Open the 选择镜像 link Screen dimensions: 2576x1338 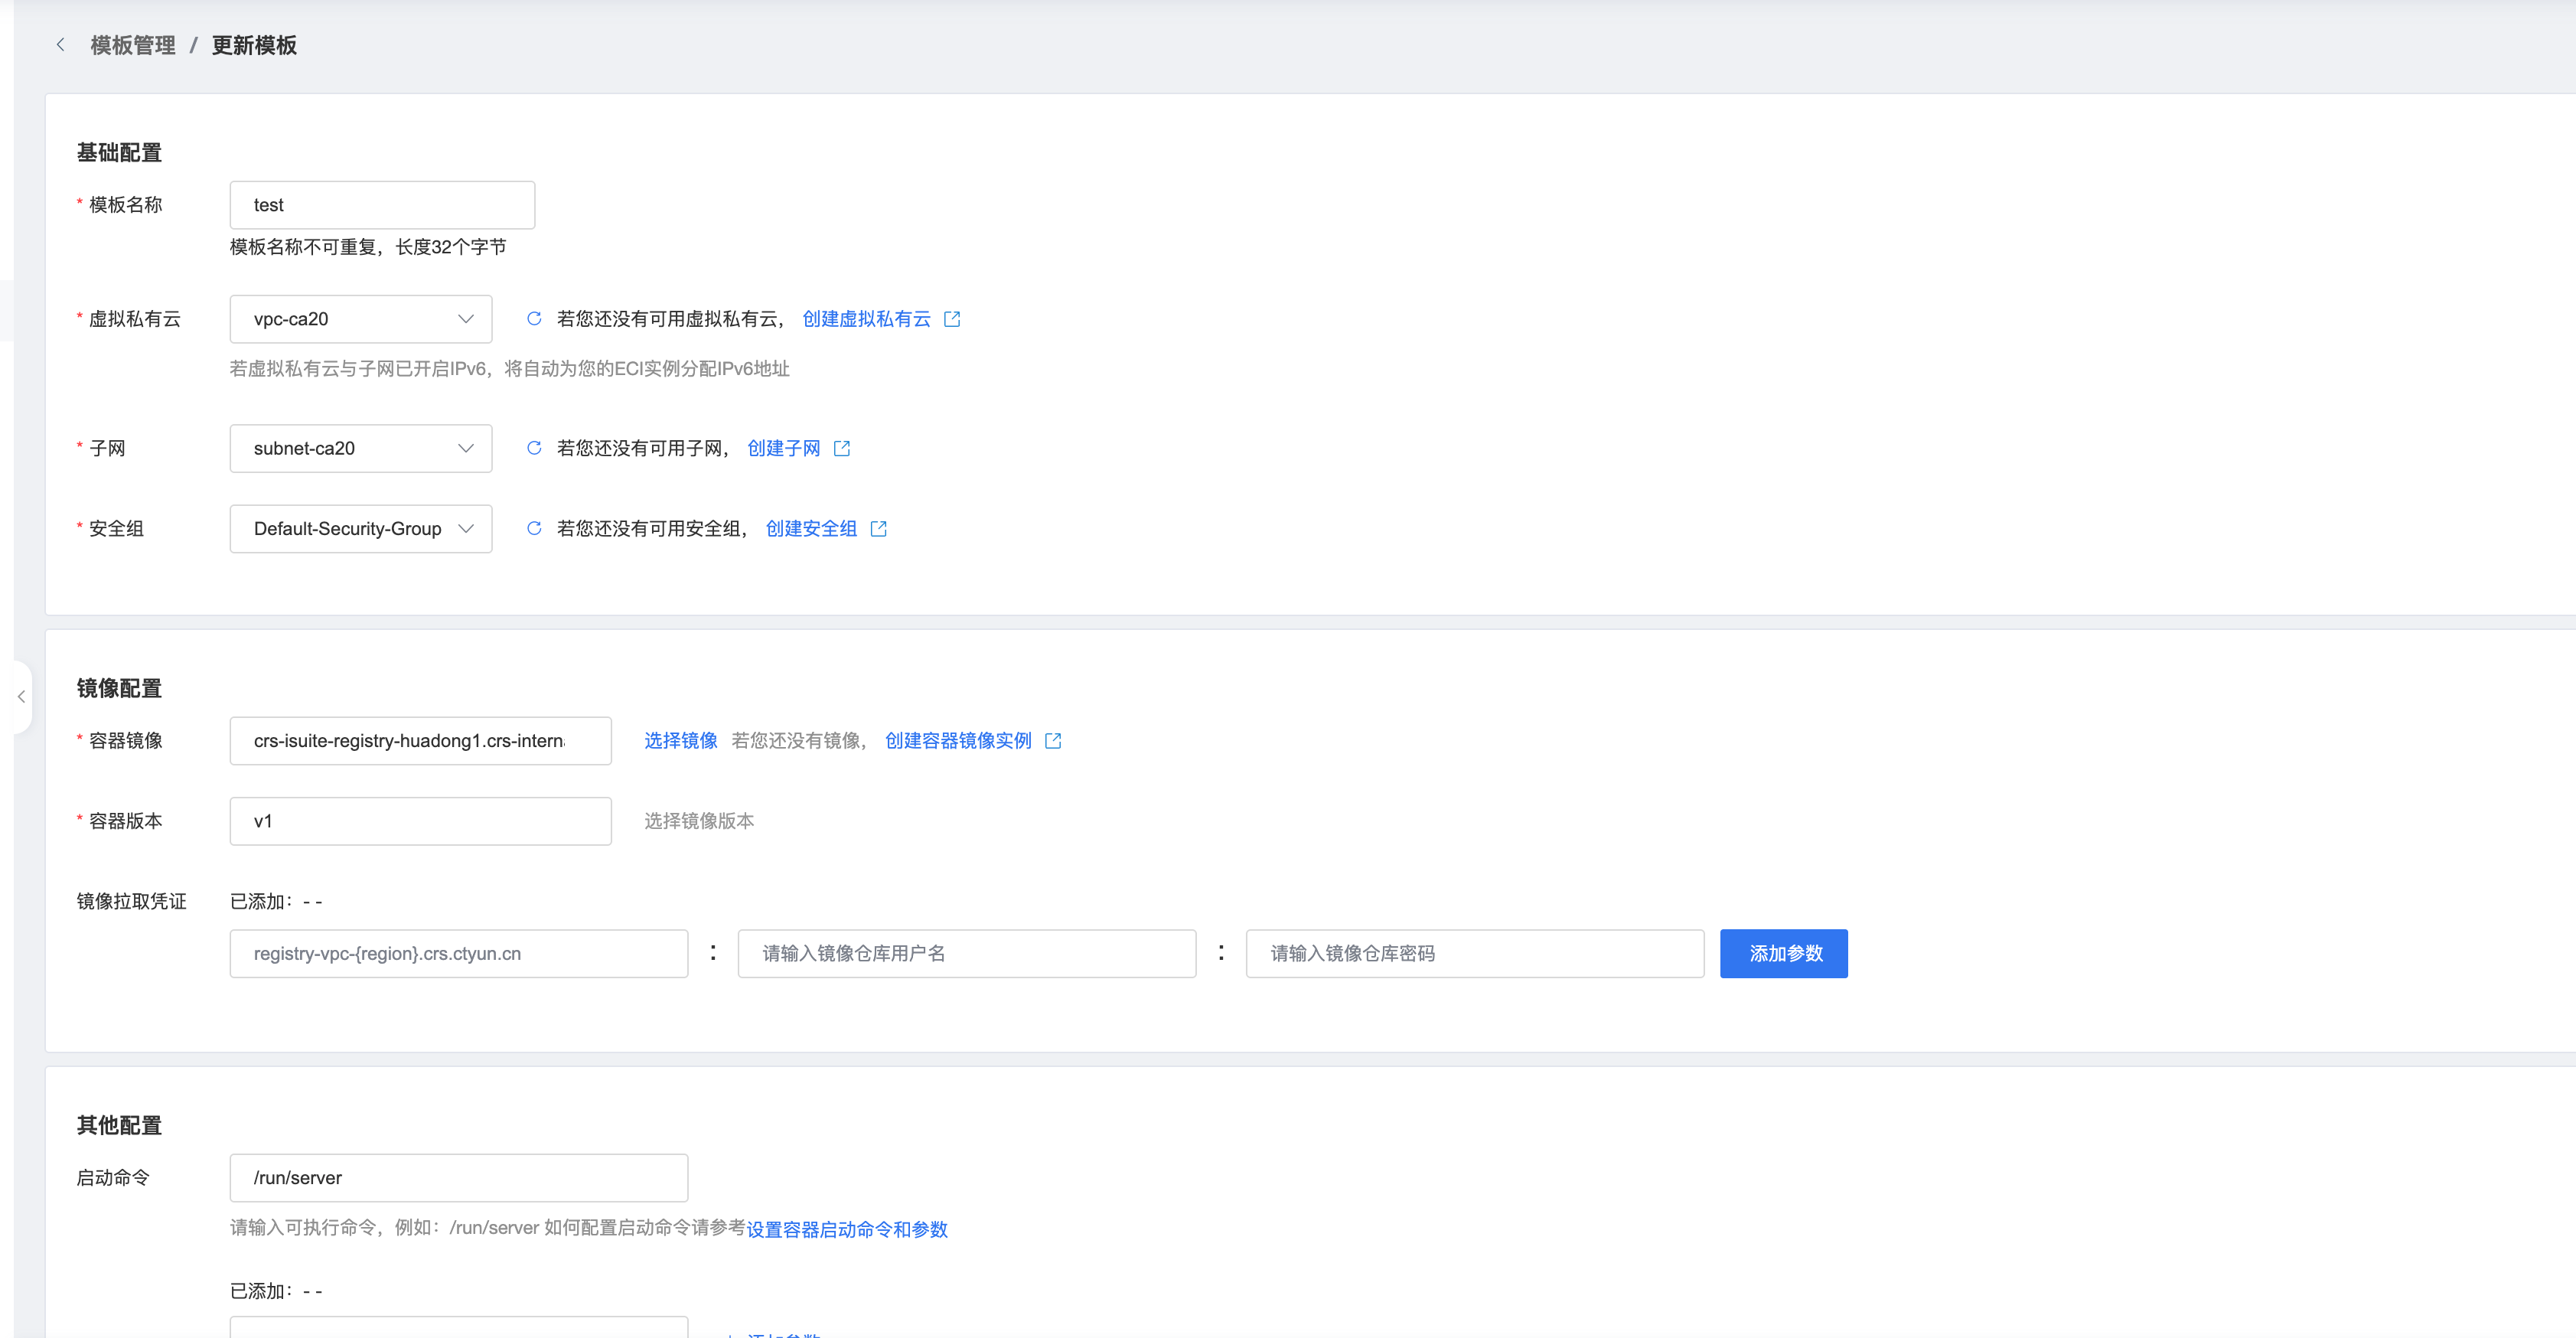point(680,741)
